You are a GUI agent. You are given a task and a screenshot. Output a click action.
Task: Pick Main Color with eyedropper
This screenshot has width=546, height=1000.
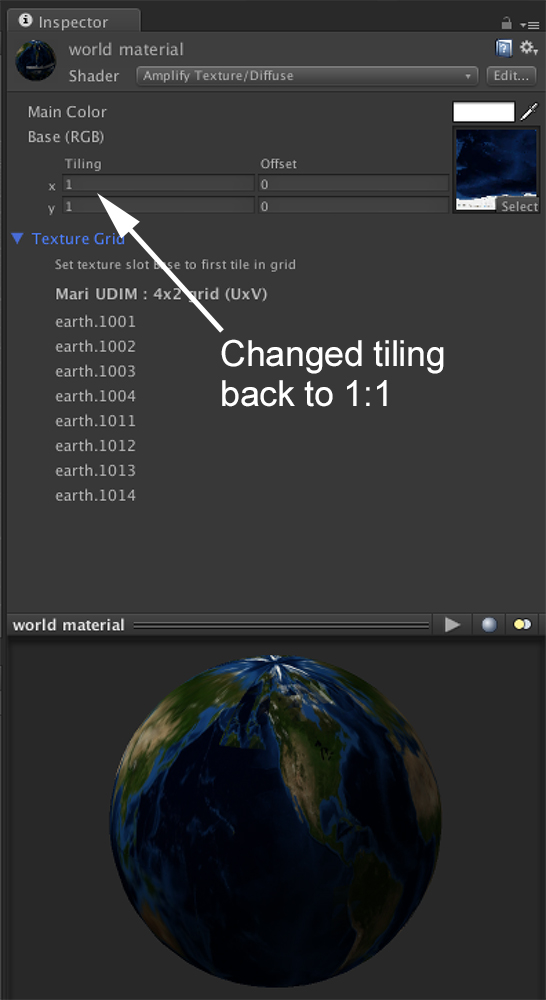click(529, 112)
